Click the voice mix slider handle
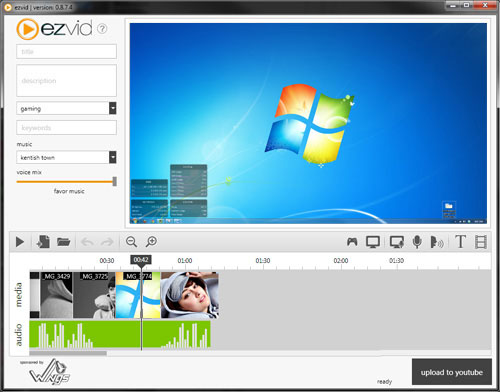The width and height of the screenshot is (500, 392). [x=115, y=181]
